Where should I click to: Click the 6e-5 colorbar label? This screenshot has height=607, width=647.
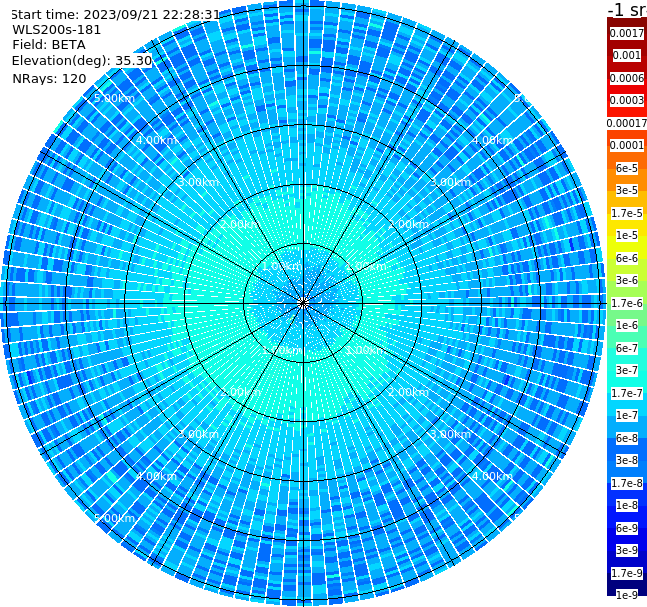click(x=627, y=168)
